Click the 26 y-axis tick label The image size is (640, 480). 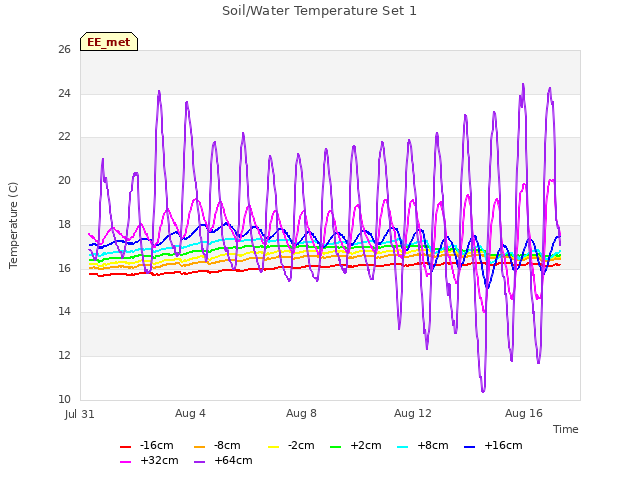tap(64, 49)
